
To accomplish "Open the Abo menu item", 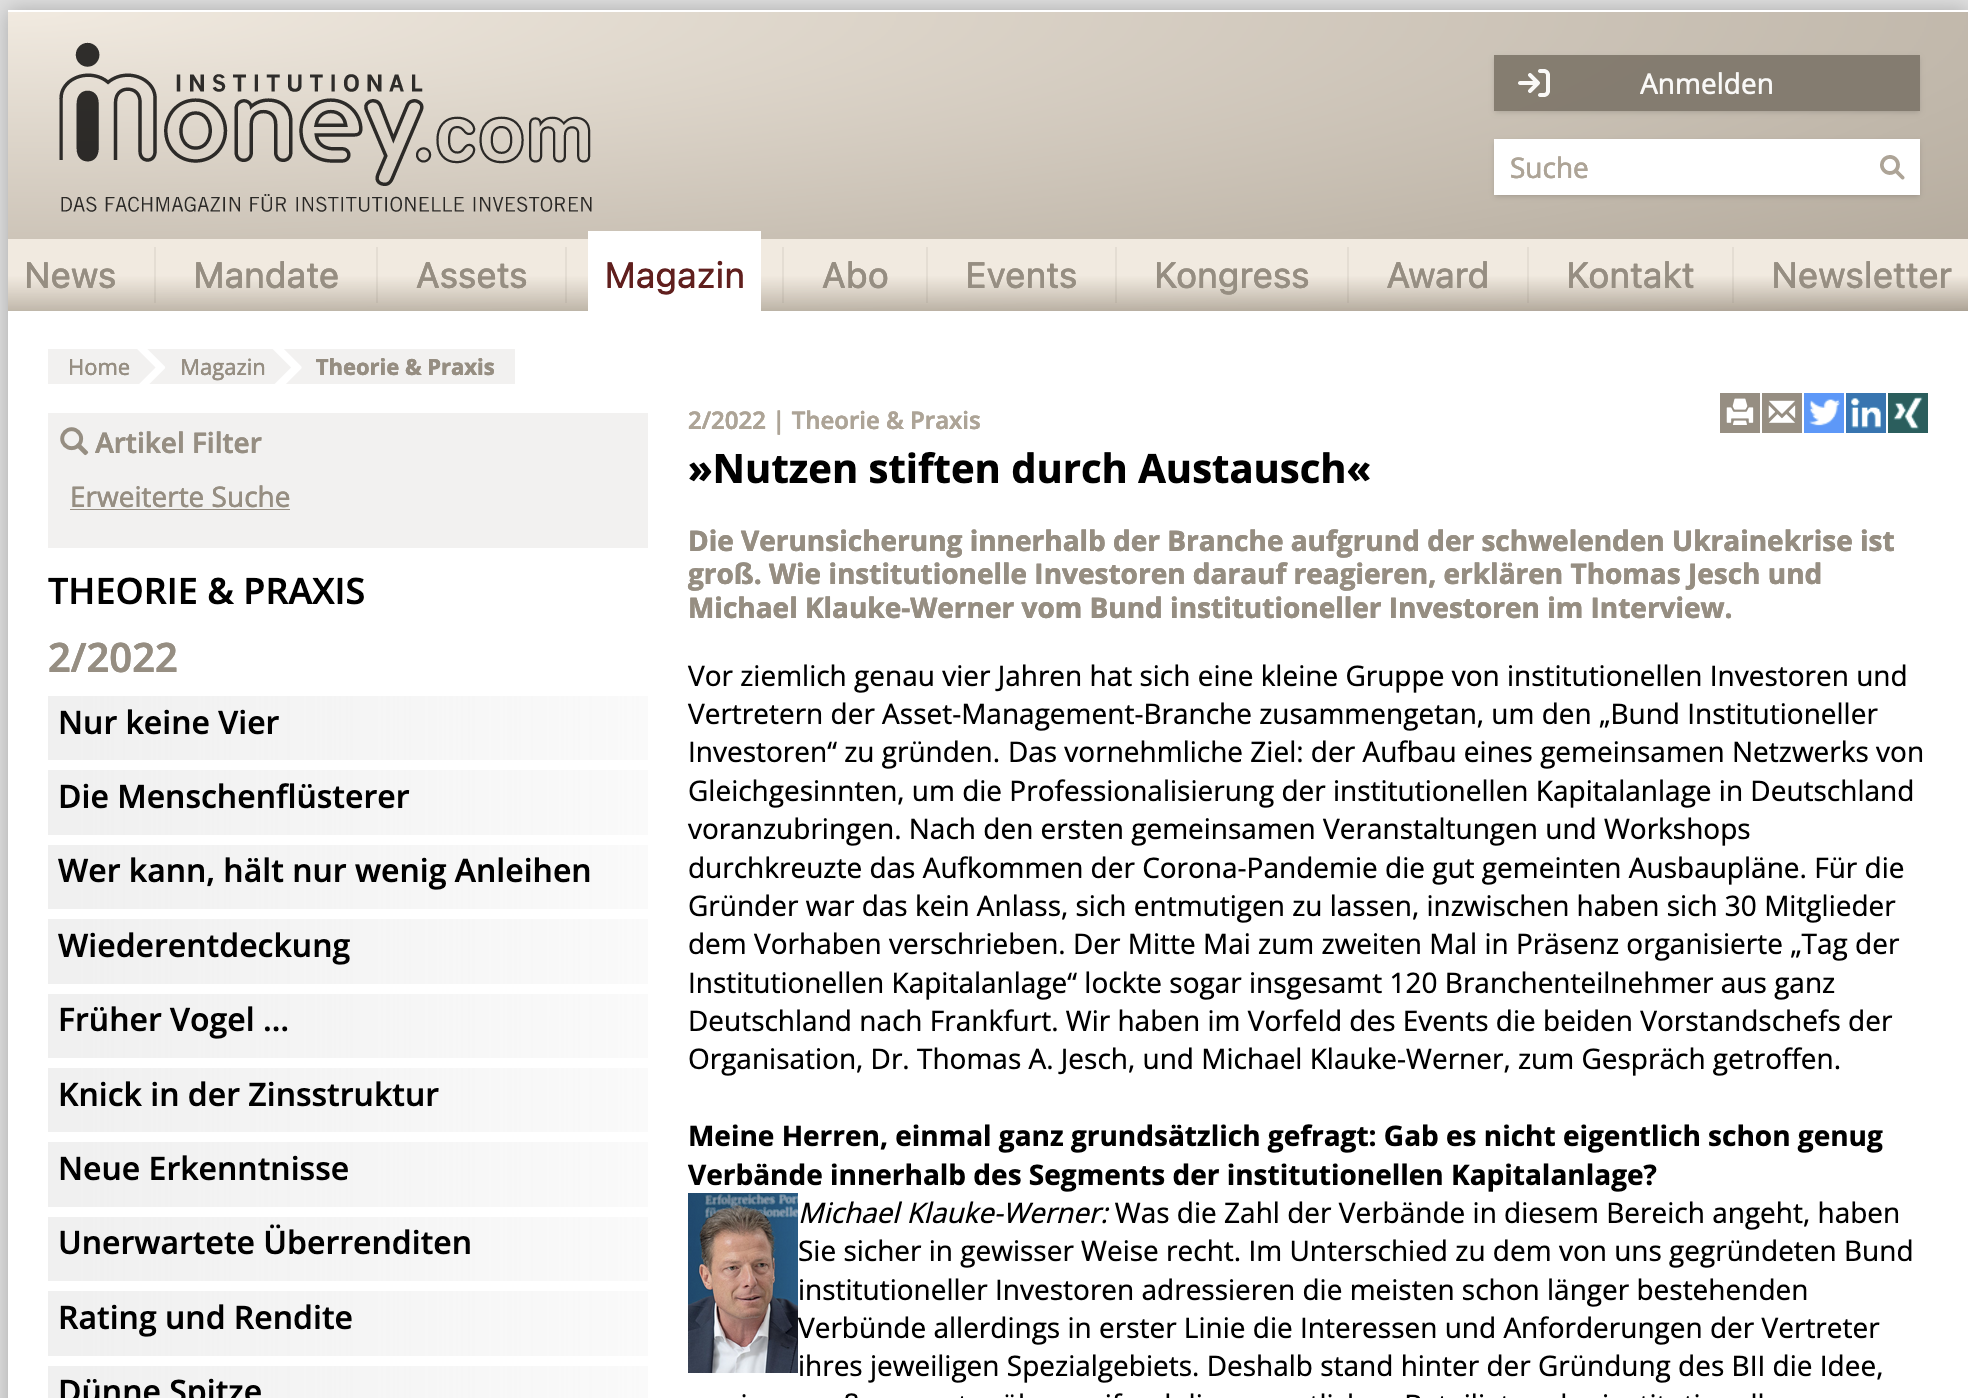I will pyautogui.click(x=855, y=275).
